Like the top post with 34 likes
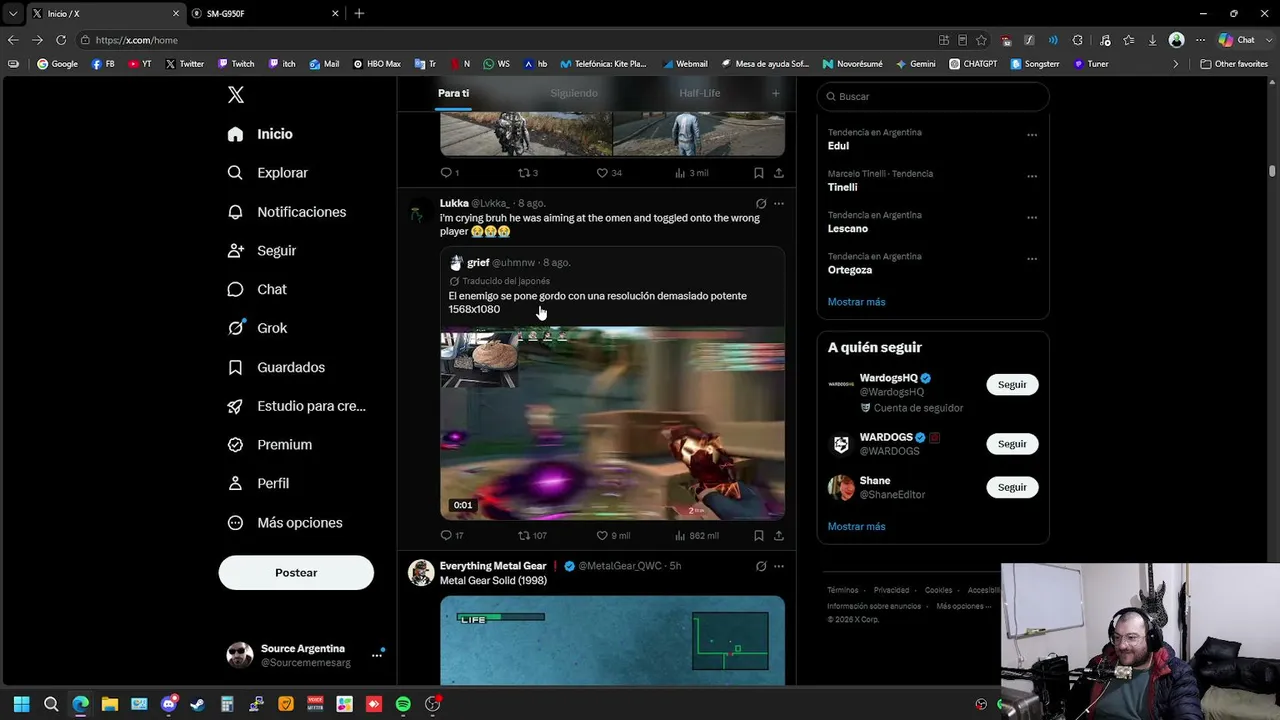1280x720 pixels. [609, 173]
